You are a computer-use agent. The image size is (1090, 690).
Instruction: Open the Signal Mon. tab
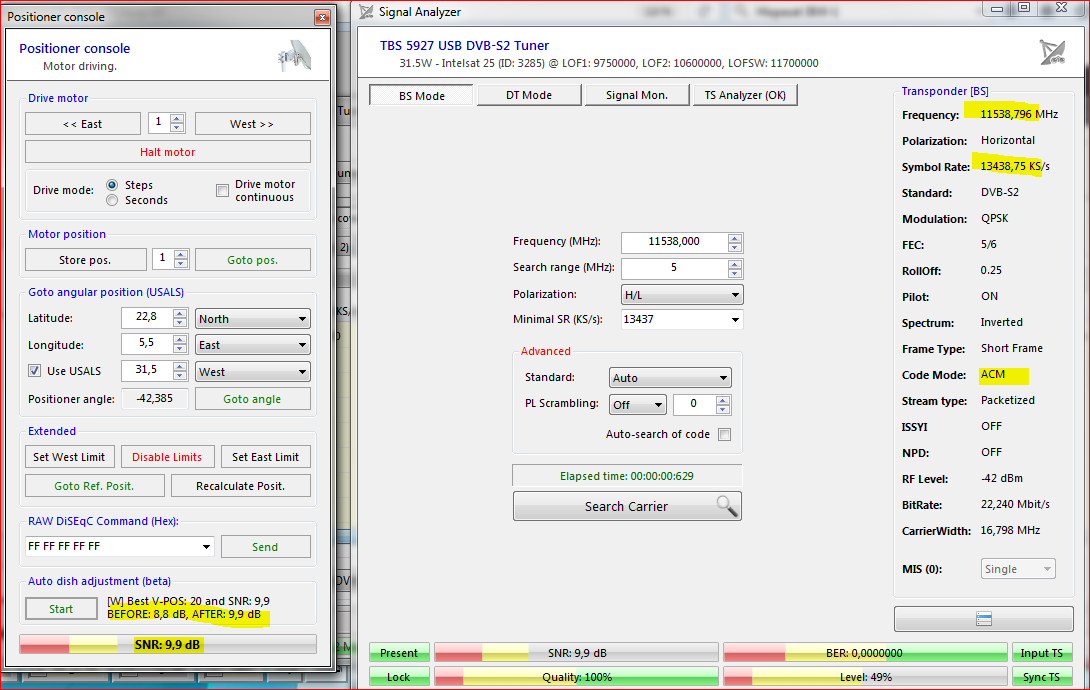tap(635, 95)
